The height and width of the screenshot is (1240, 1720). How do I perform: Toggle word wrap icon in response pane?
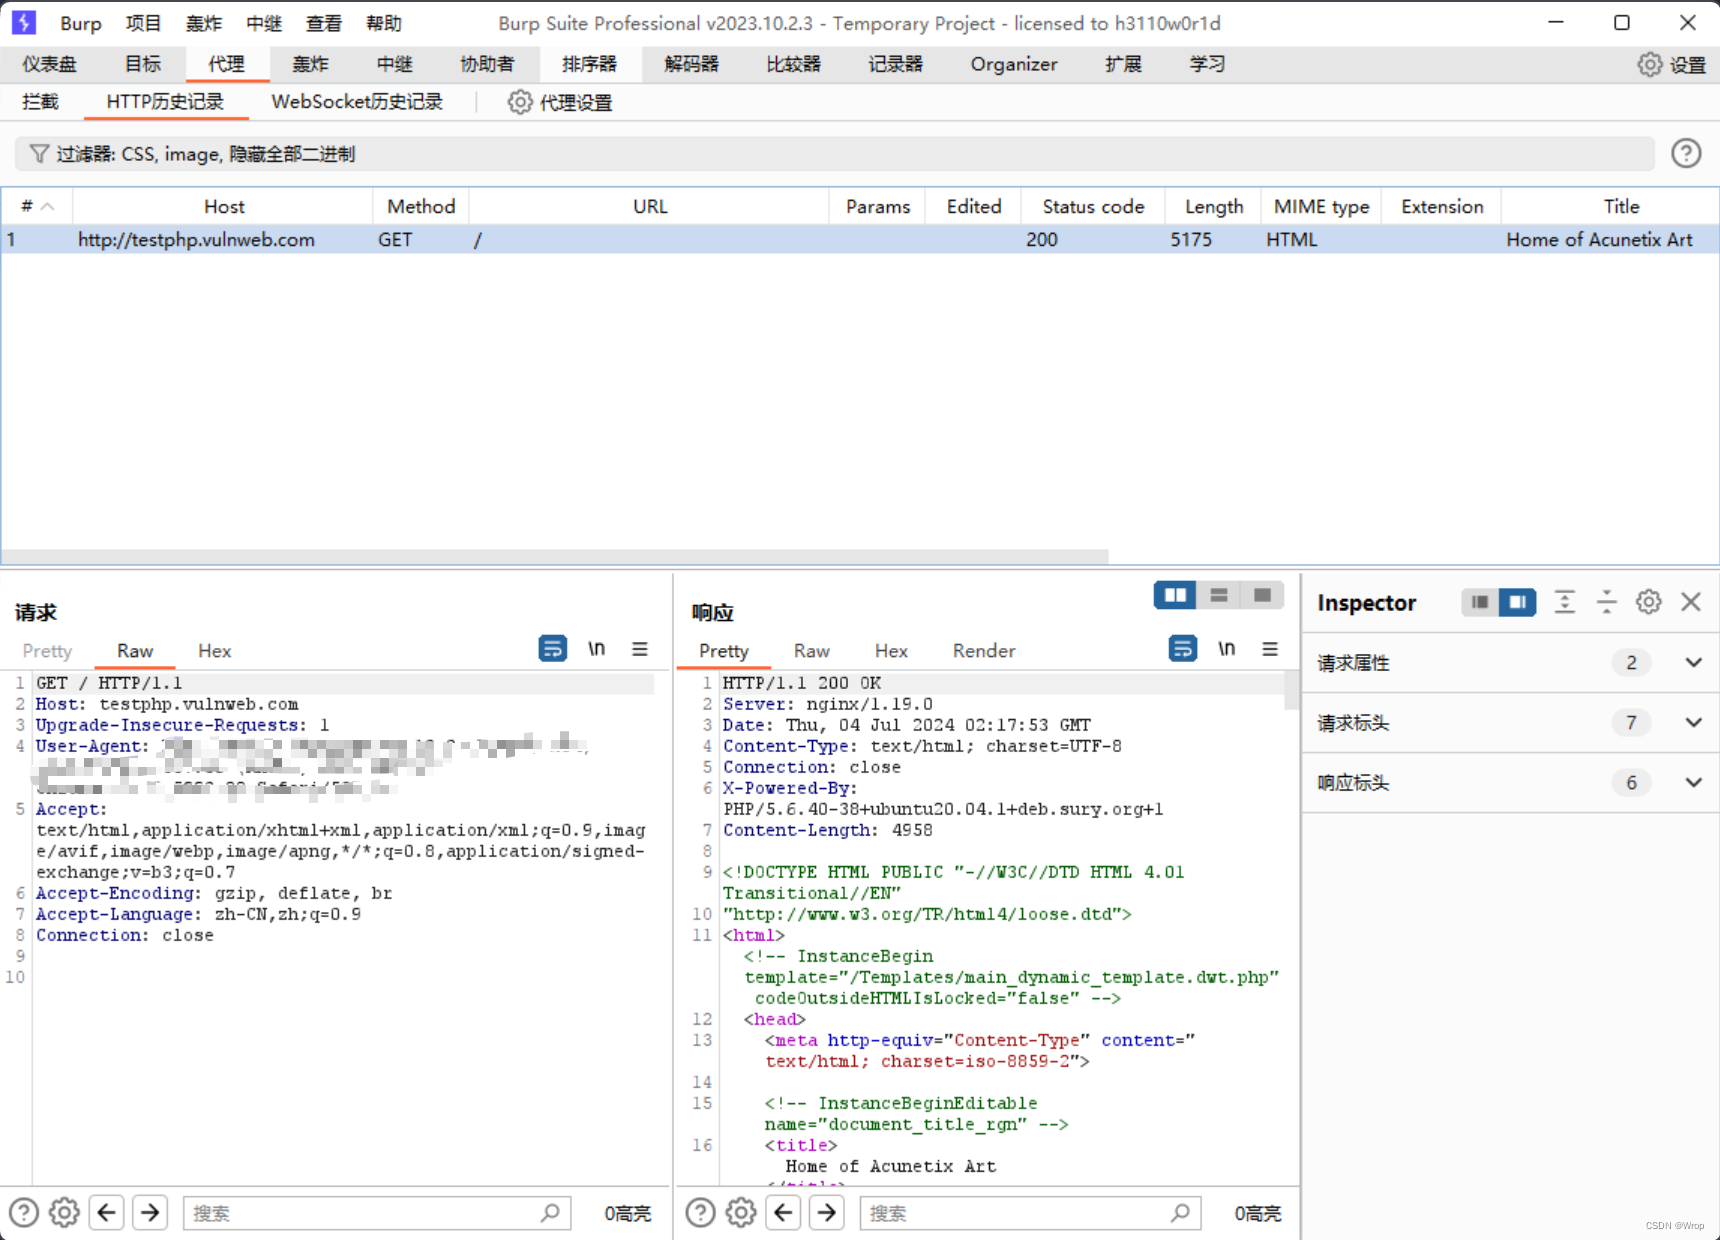pyautogui.click(x=1182, y=649)
